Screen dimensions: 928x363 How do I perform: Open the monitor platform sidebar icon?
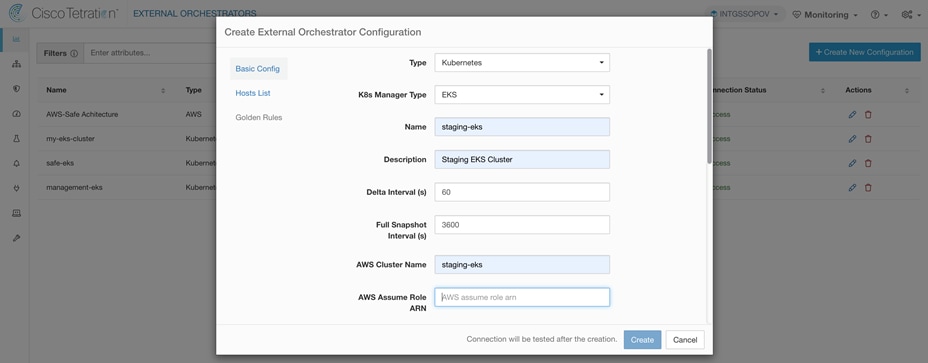(17, 213)
